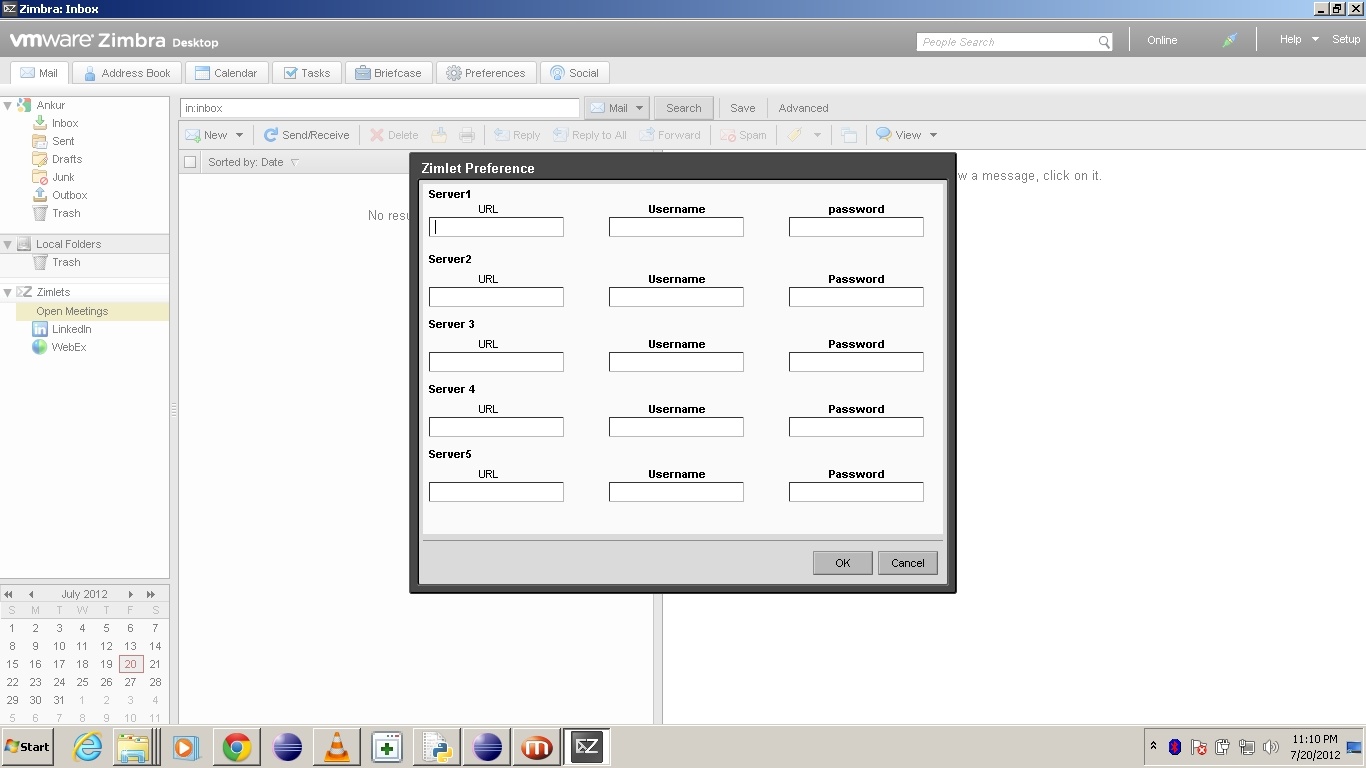The width and height of the screenshot is (1366, 768).
Task: Select the LinkedIn zimlet
Action: tap(71, 329)
